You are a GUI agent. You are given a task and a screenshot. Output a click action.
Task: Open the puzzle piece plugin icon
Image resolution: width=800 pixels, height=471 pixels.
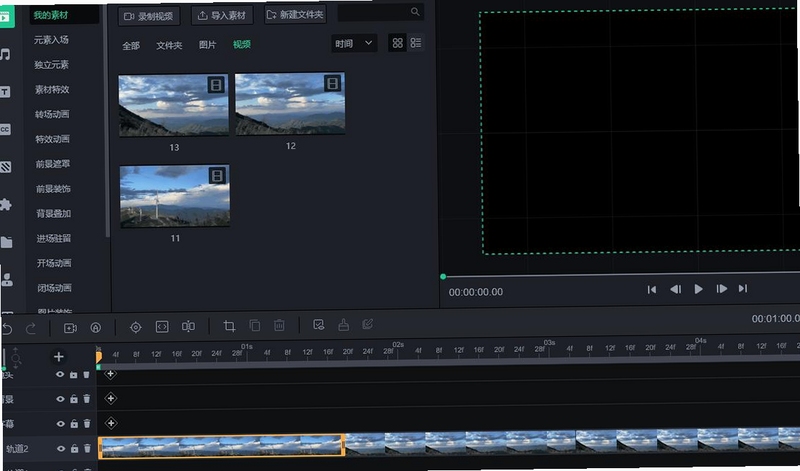(x=6, y=205)
